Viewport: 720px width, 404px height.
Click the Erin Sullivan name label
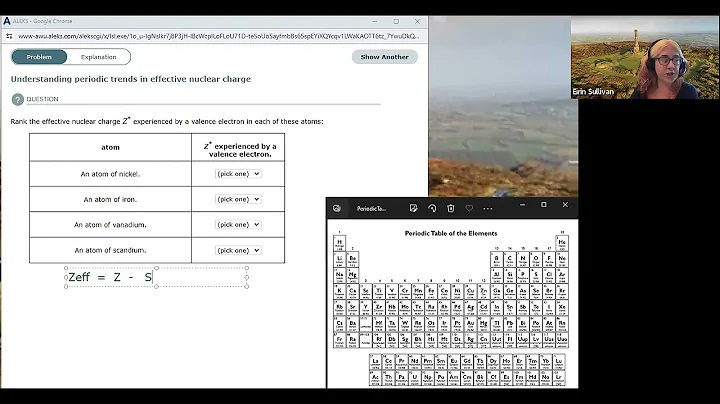pyautogui.click(x=593, y=91)
